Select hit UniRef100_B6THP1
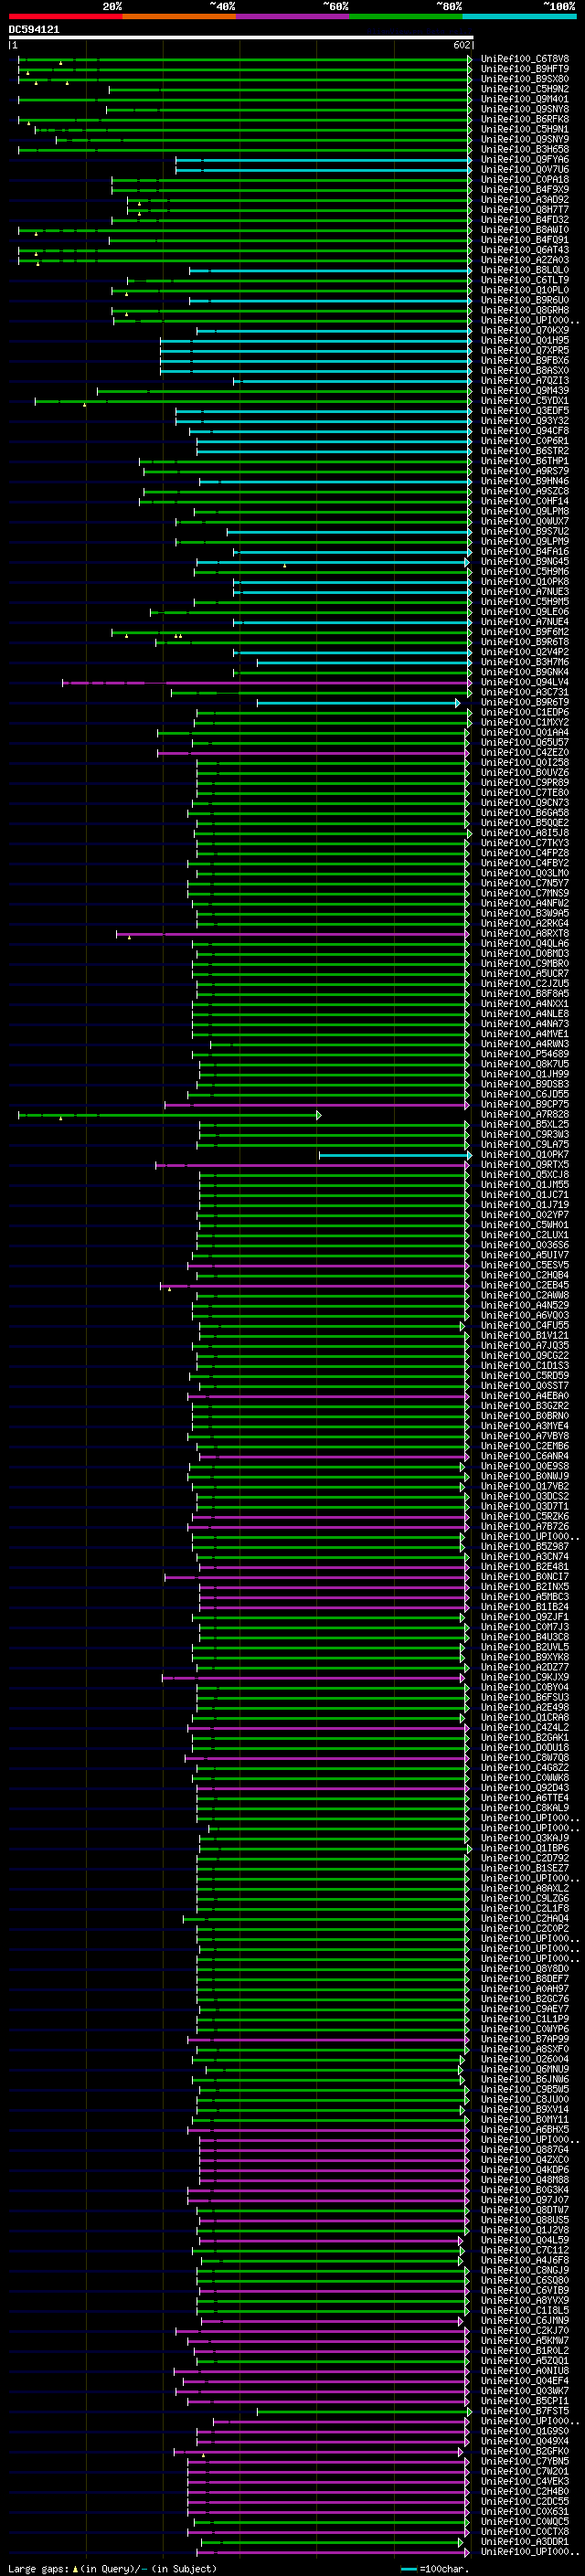This screenshot has height=2576, width=585. tap(525, 461)
